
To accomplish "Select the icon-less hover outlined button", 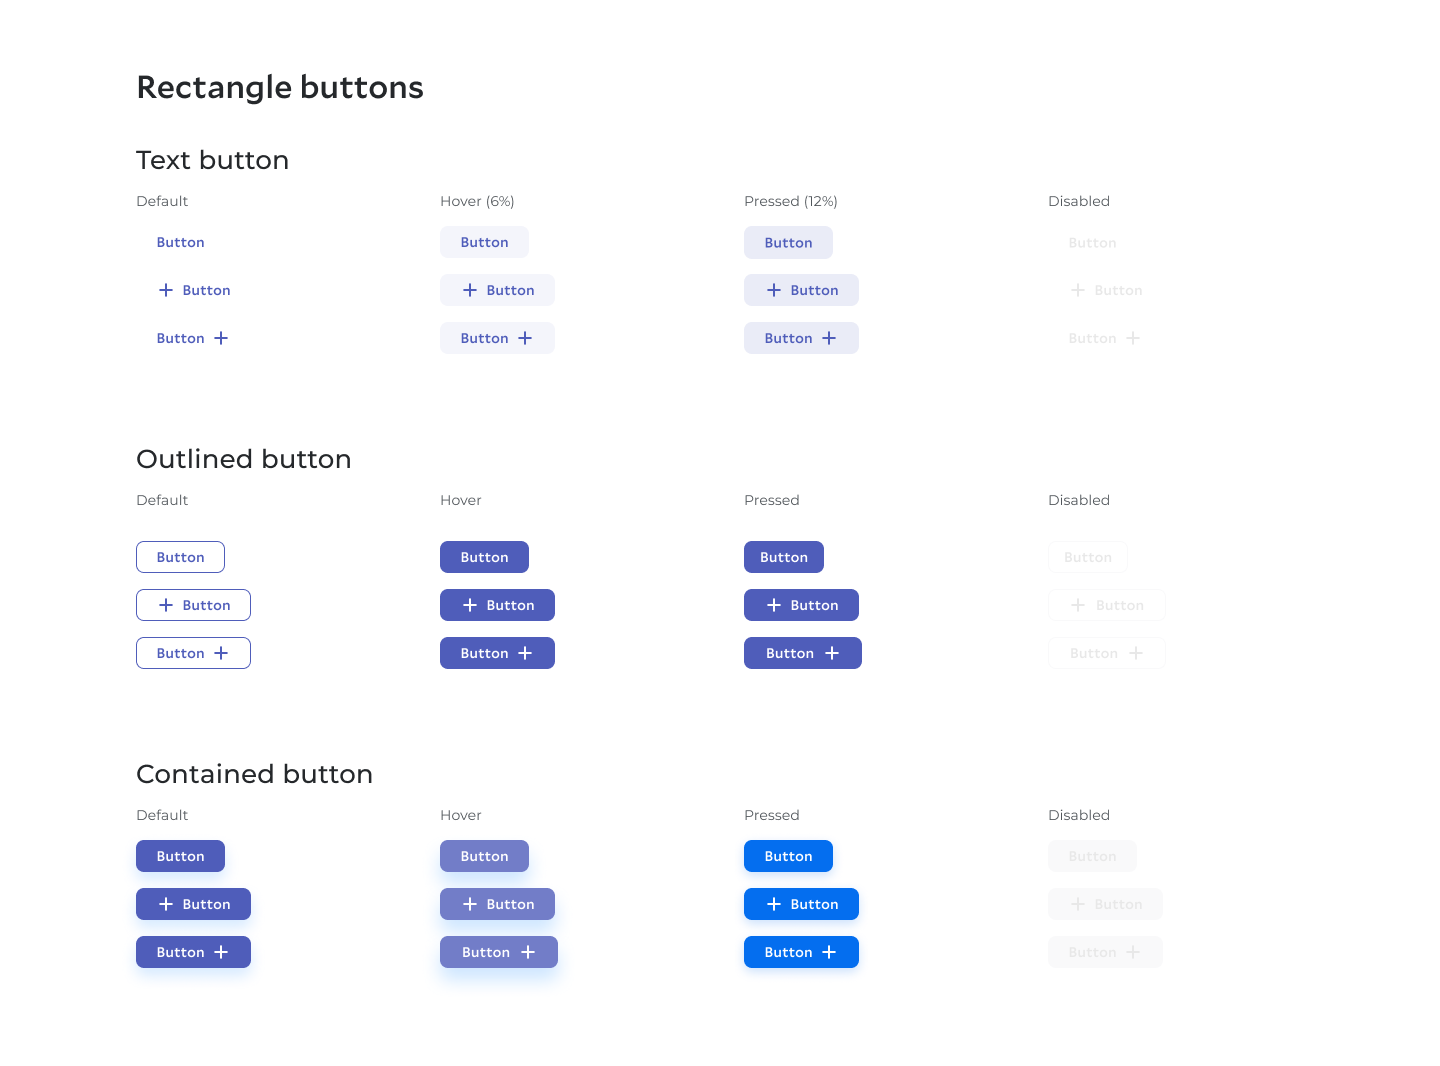I will tap(484, 557).
